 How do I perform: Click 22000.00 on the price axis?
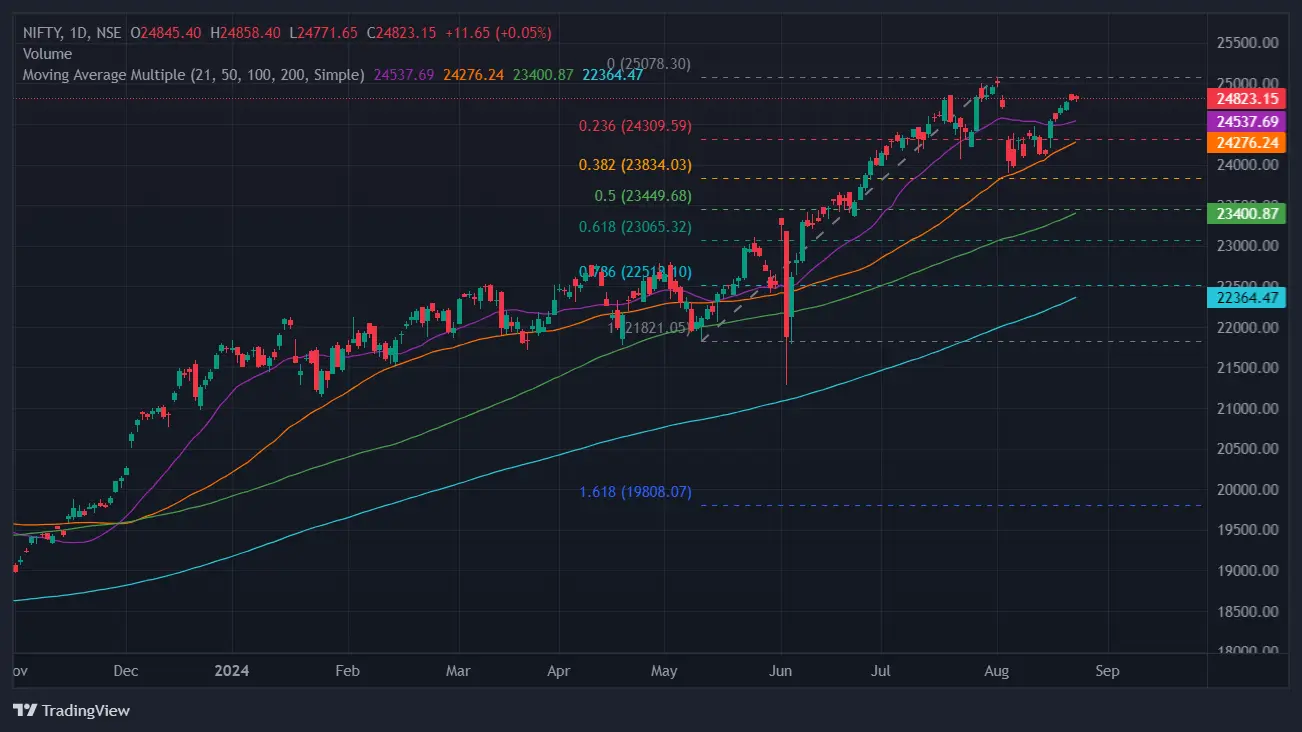[1246, 328]
